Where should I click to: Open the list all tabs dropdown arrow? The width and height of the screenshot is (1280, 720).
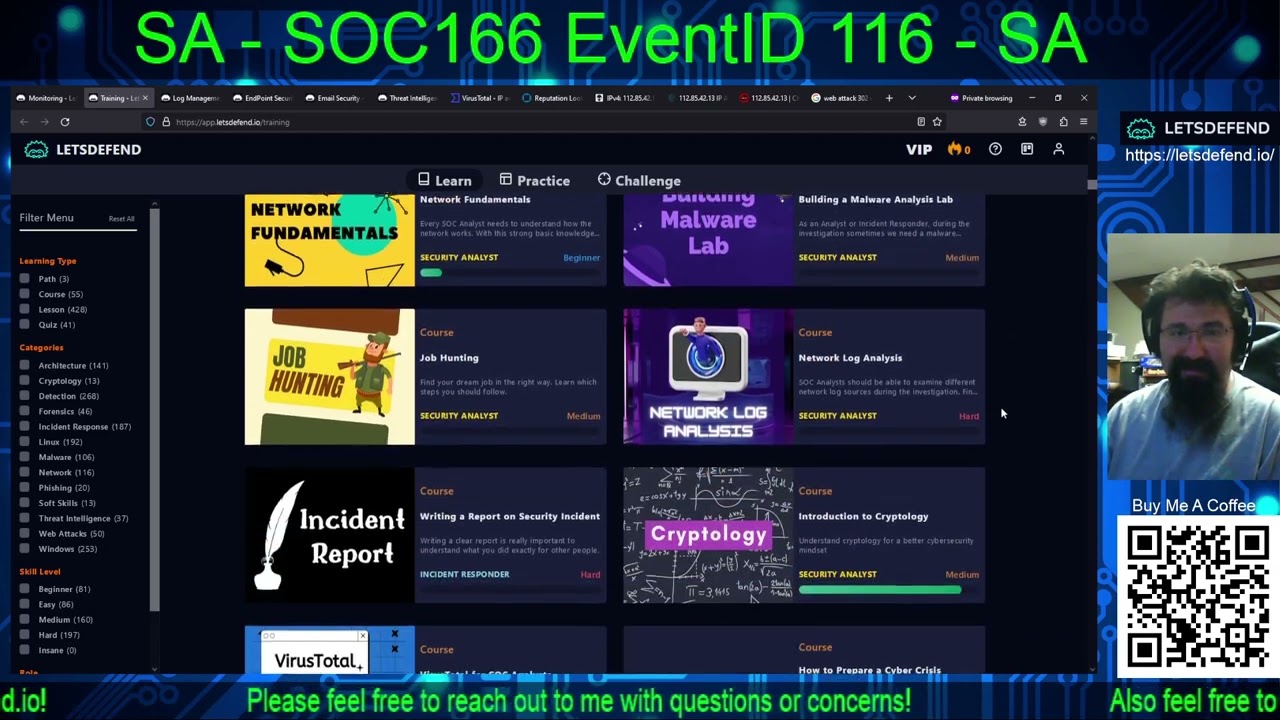click(x=912, y=98)
